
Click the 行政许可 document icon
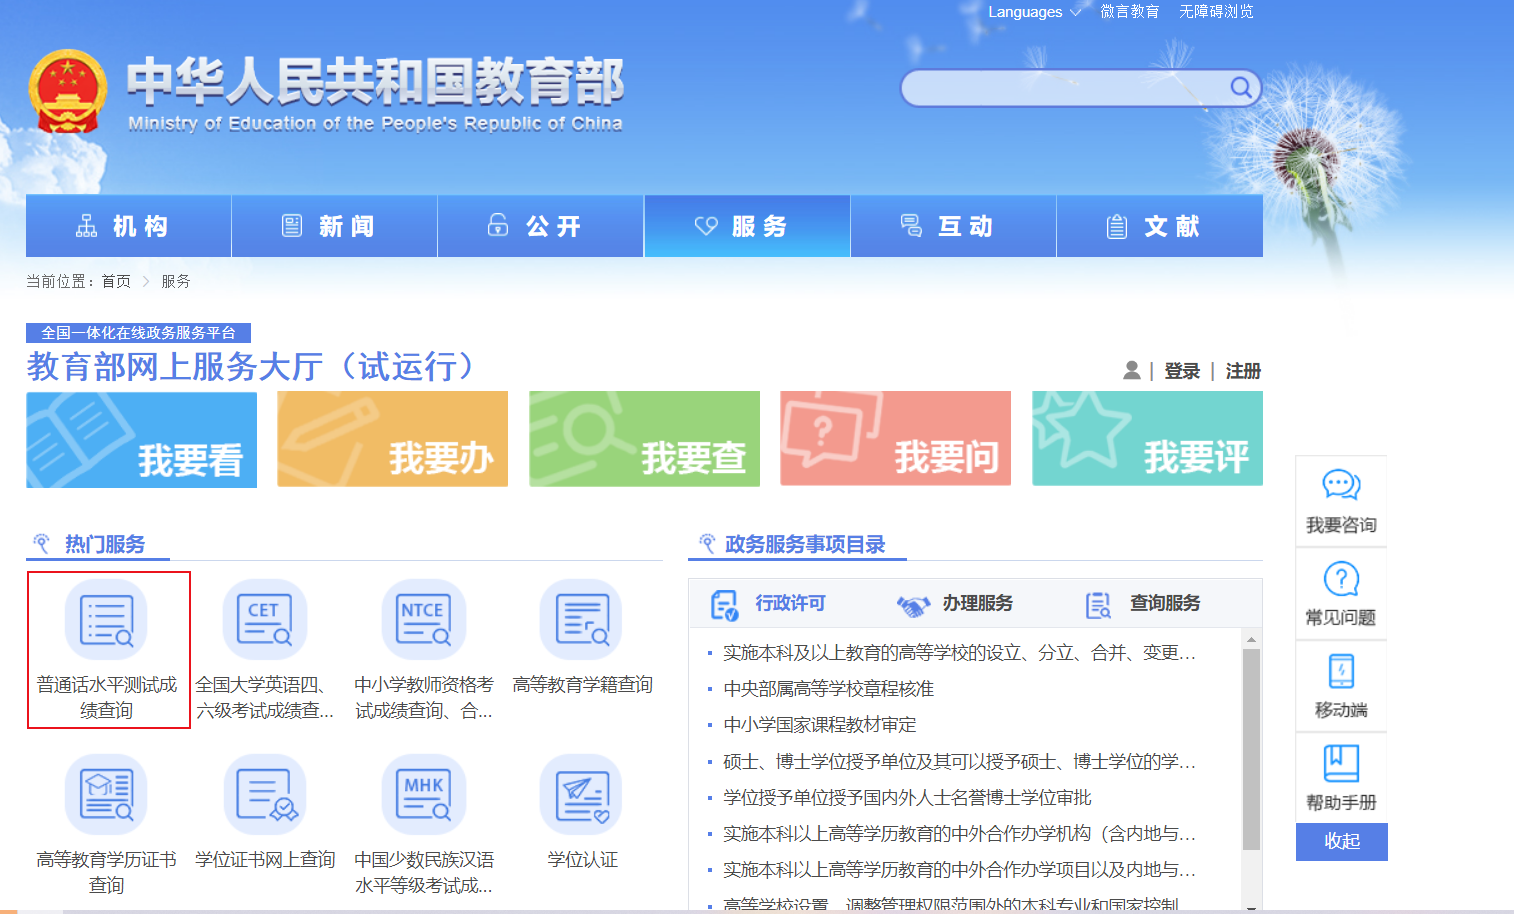(724, 605)
